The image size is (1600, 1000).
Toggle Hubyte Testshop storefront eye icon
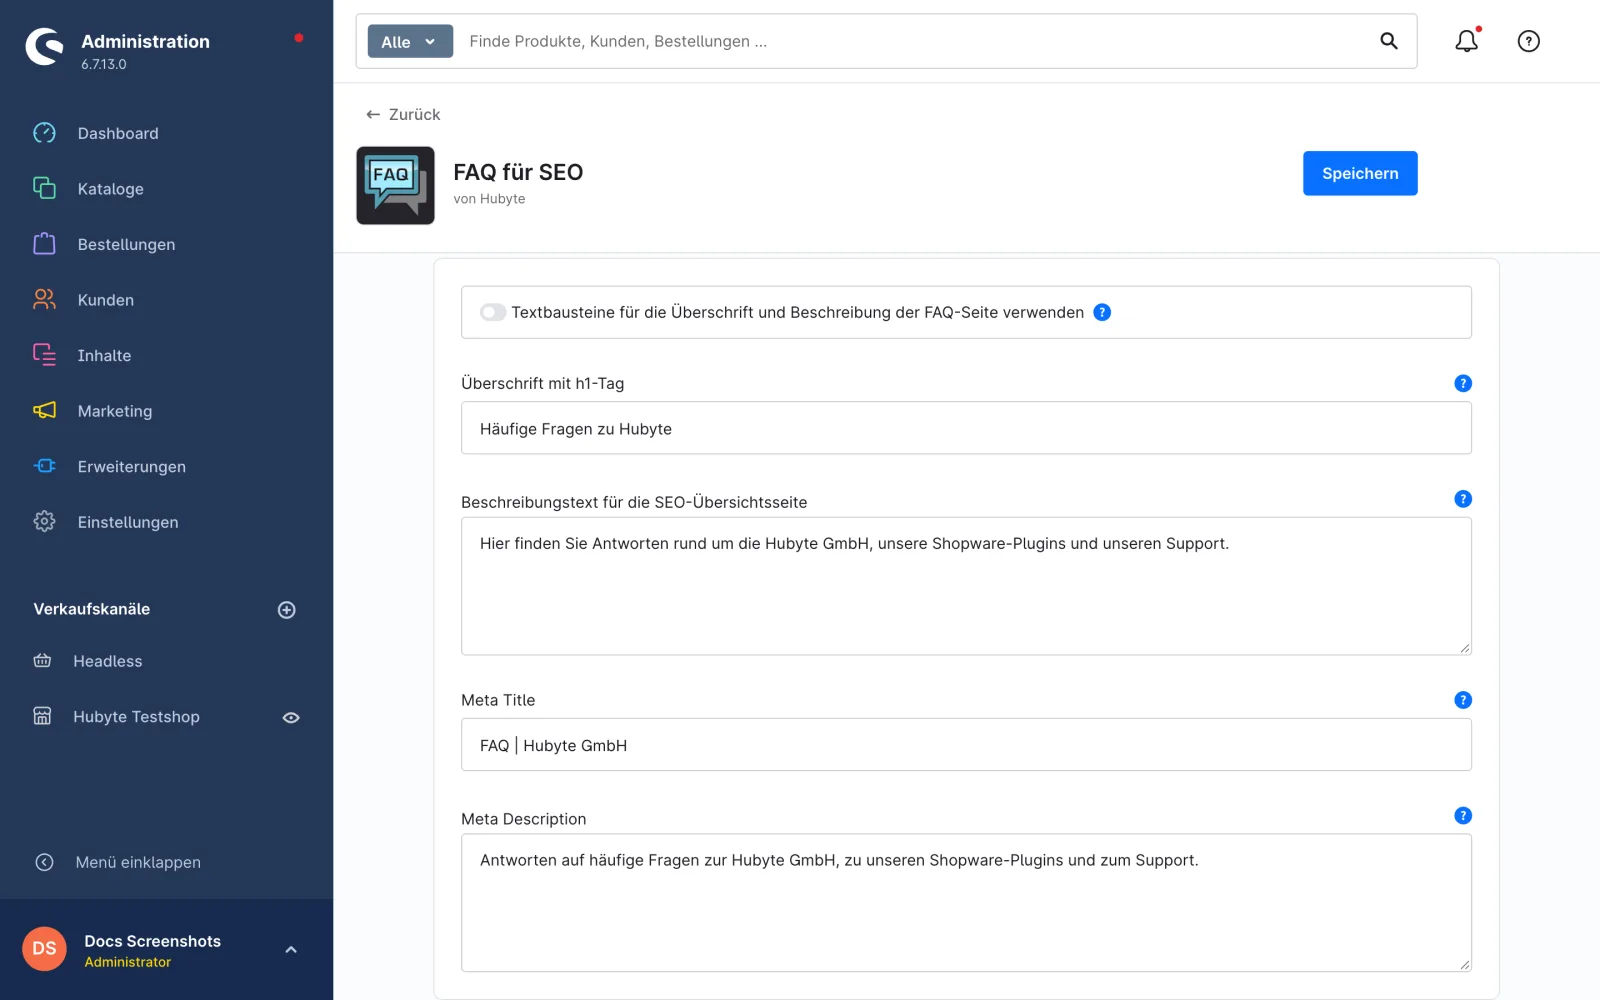(x=291, y=717)
